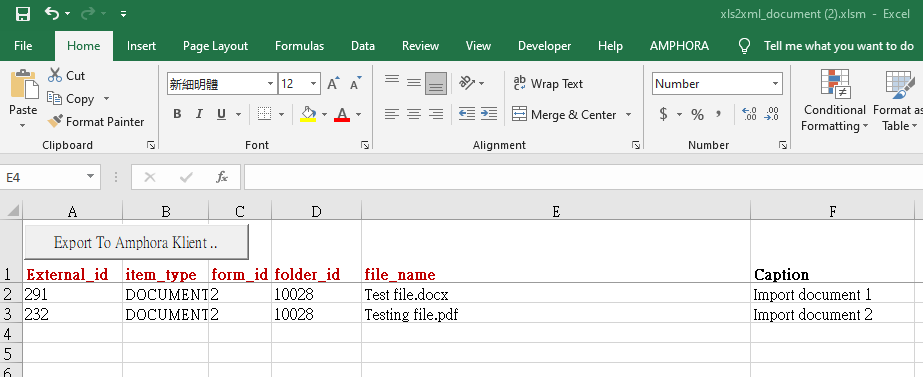Toggle bold formatting

pos(177,114)
